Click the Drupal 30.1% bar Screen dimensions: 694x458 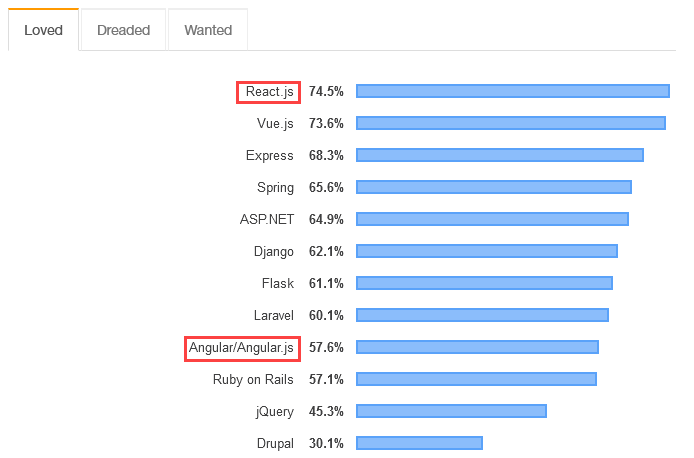(x=419, y=443)
